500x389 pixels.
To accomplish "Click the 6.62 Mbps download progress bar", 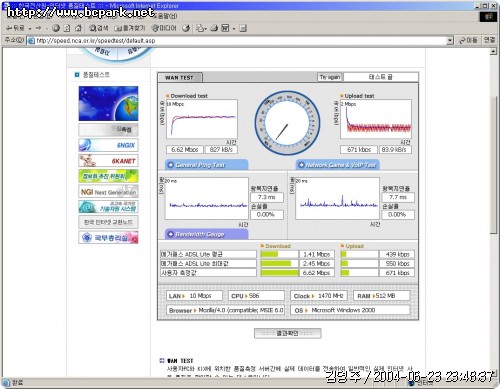I will point(279,273).
